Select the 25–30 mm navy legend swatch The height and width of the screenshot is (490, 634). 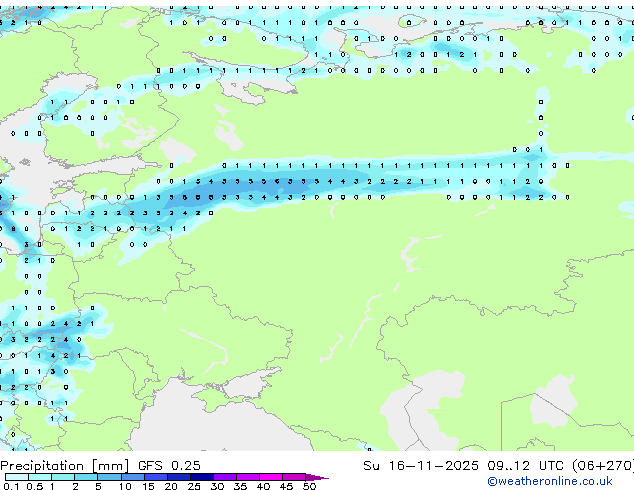[202, 477]
